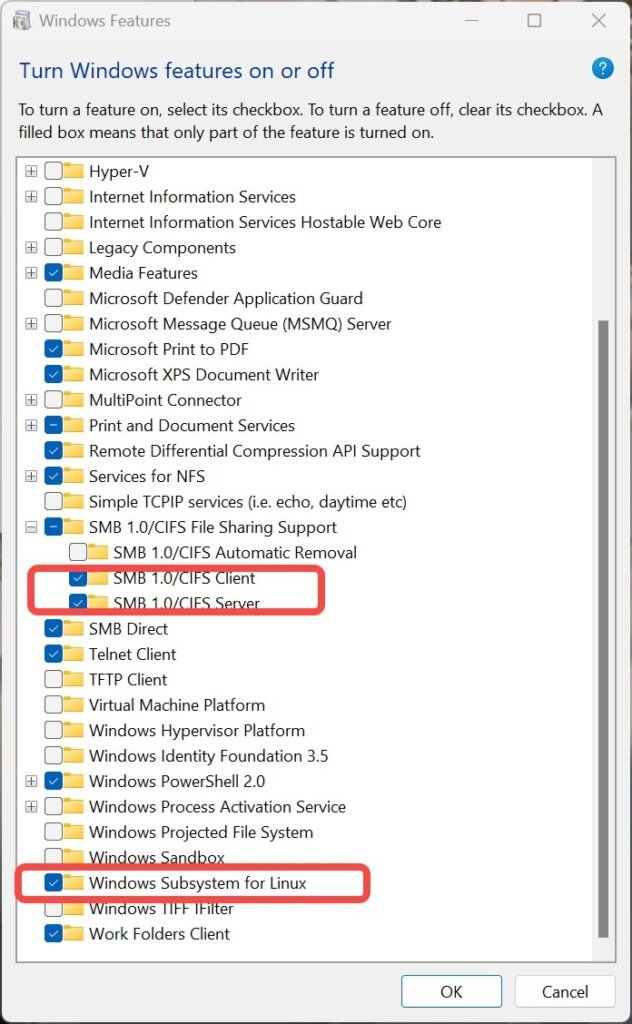Click the folder icon beside SMB Direct
Viewport: 632px width, 1024px height.
point(74,629)
